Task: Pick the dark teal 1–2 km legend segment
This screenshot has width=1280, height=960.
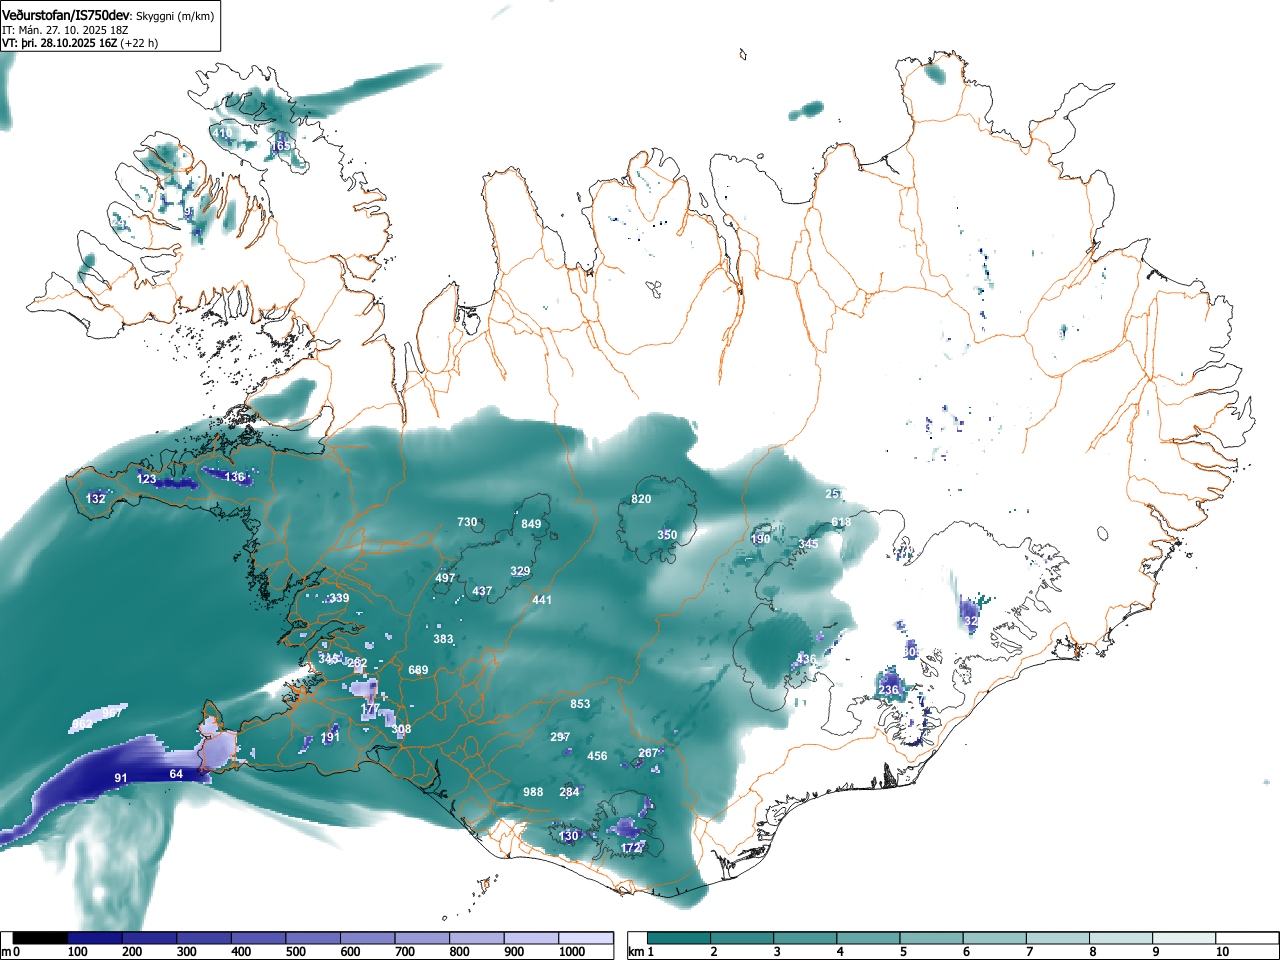Action: 680,938
